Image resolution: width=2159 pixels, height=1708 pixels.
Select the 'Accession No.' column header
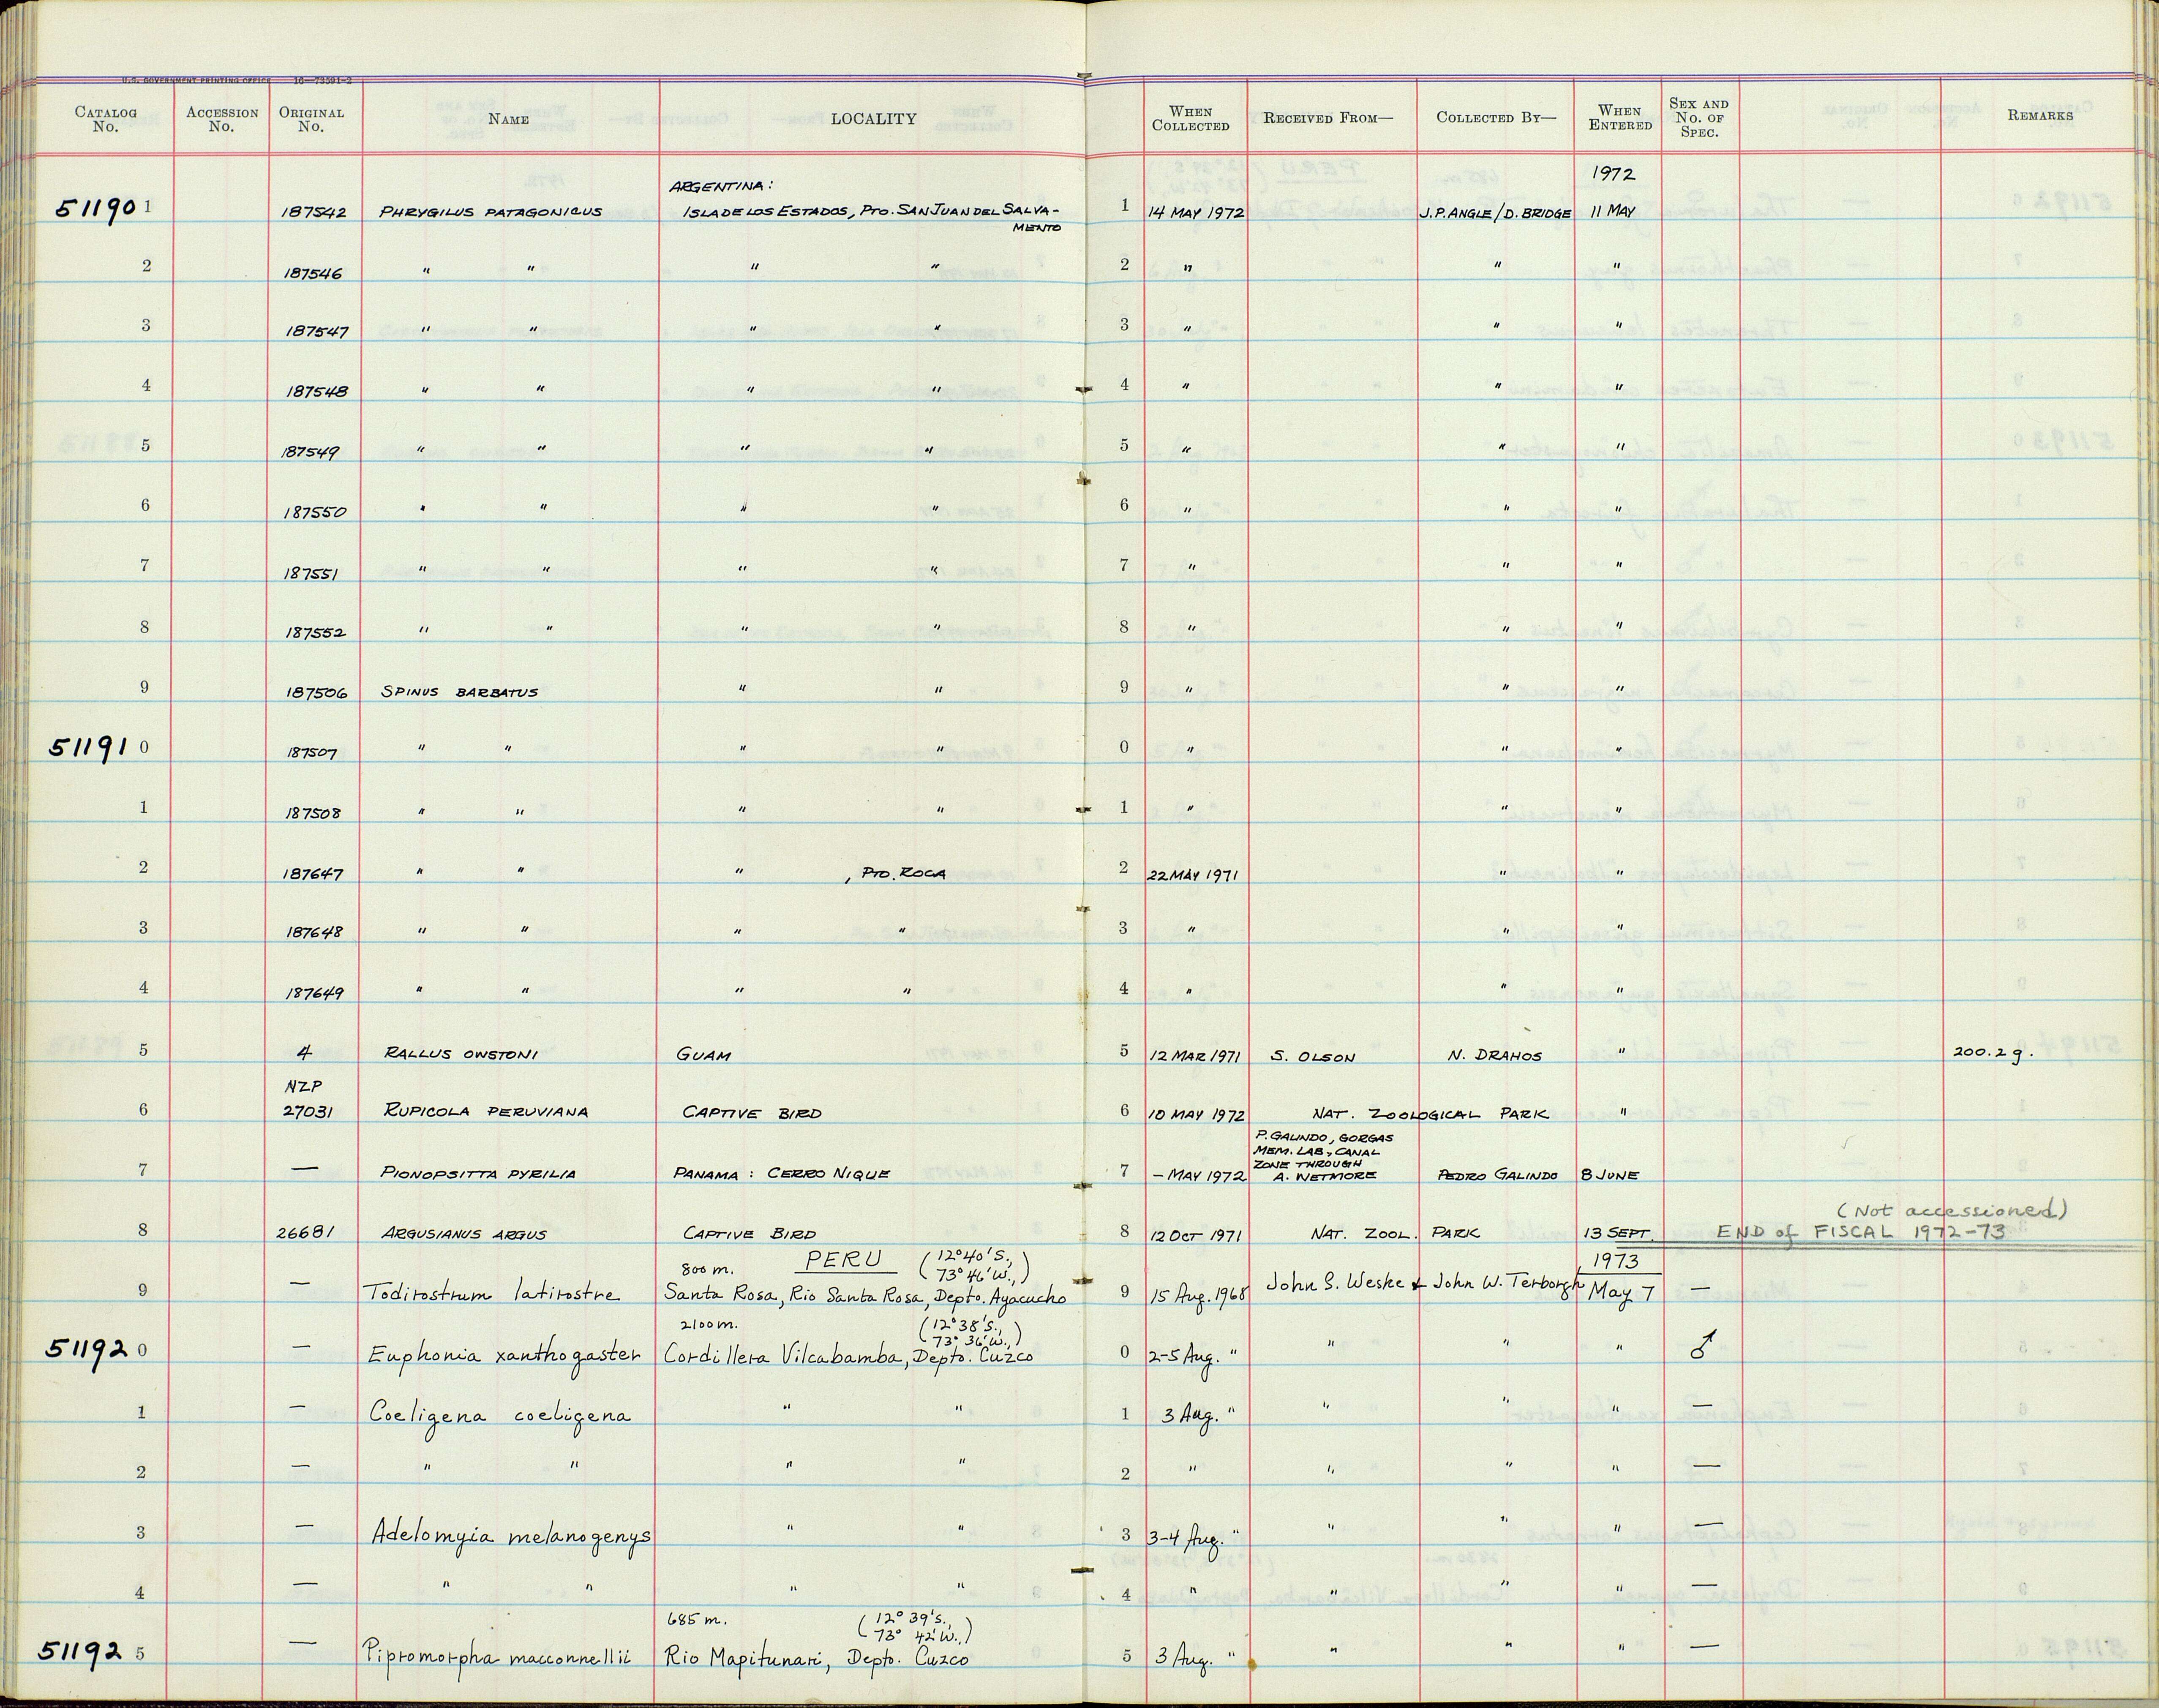click(222, 119)
